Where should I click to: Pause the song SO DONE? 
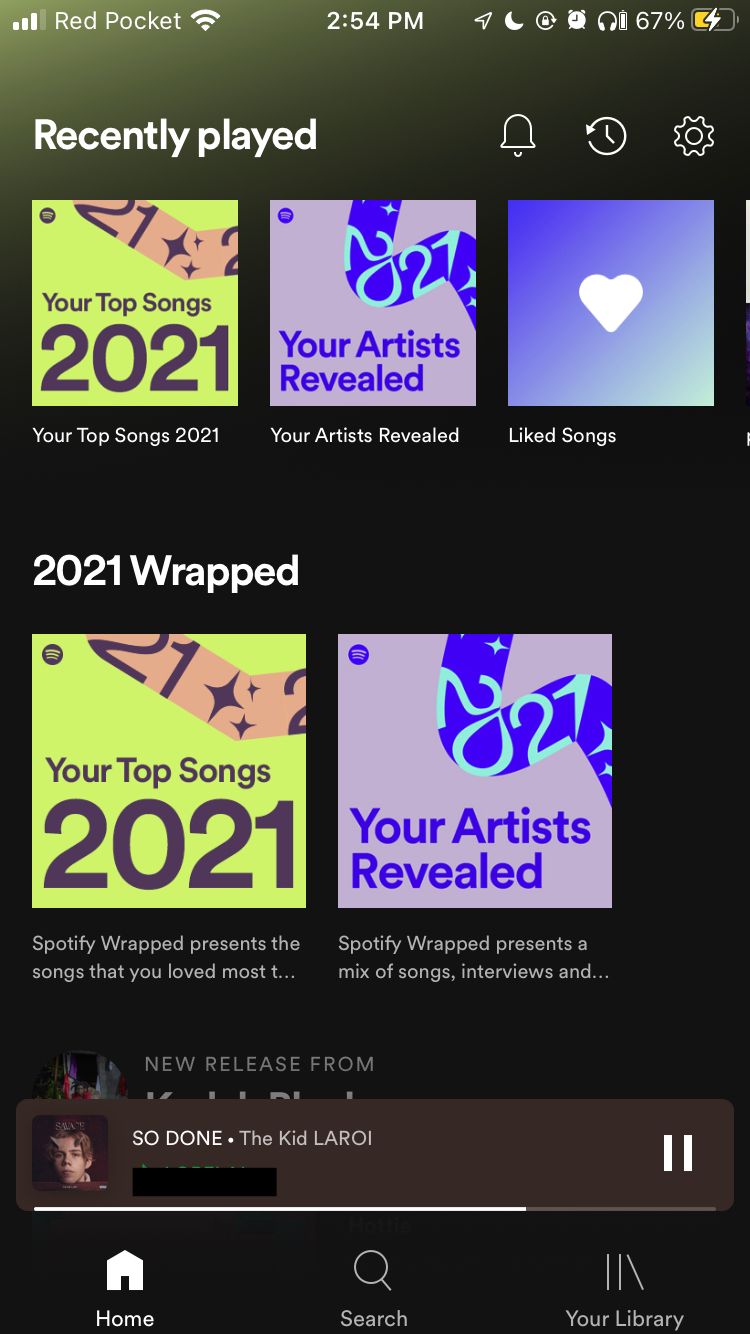pos(678,1153)
